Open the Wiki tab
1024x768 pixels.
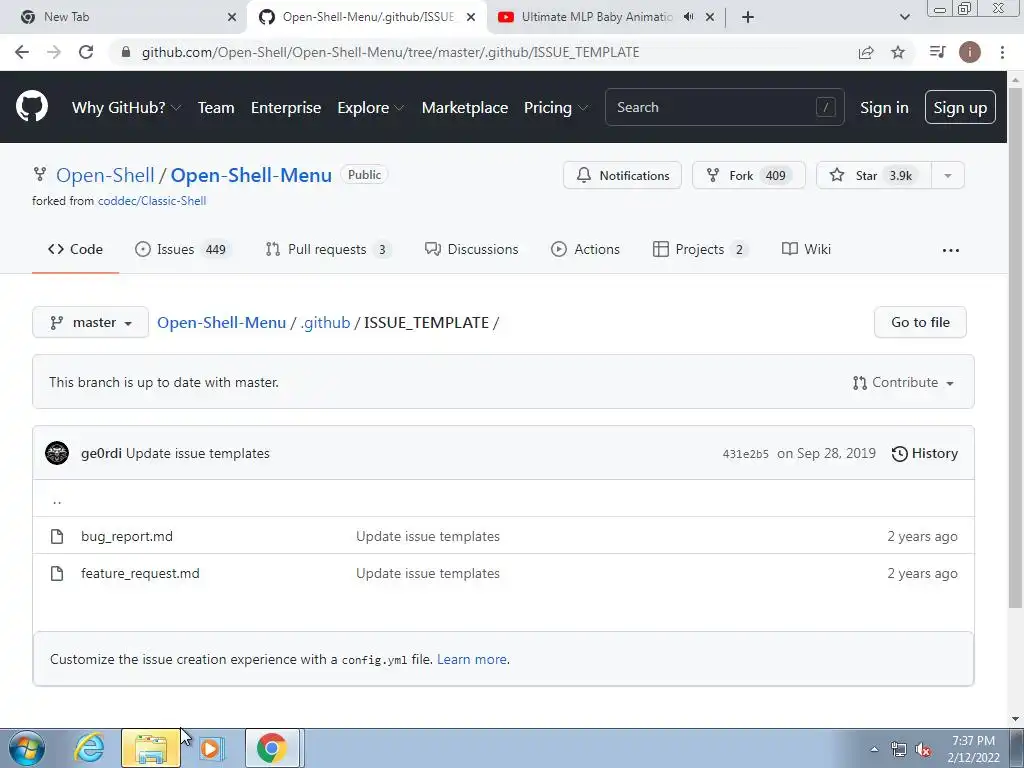click(x=807, y=249)
